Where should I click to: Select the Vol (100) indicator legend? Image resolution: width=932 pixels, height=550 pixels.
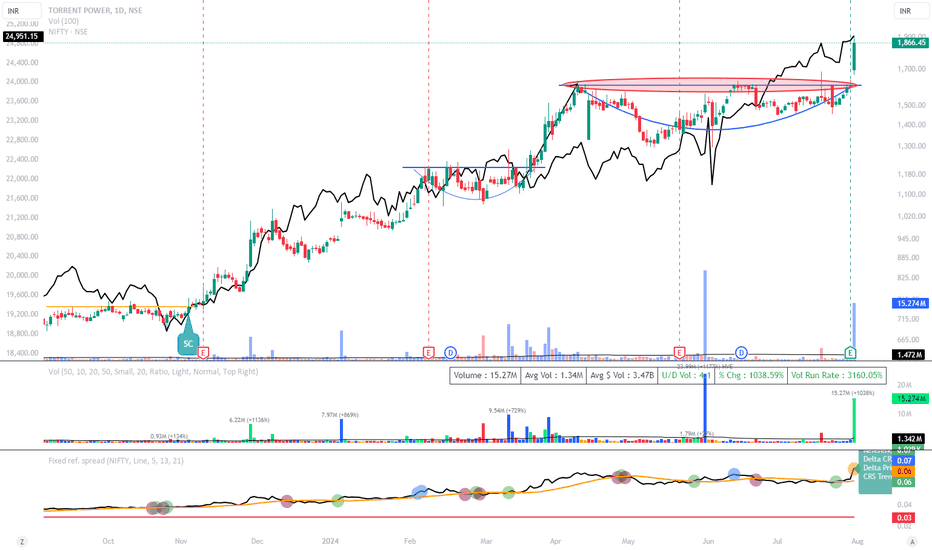click(64, 21)
